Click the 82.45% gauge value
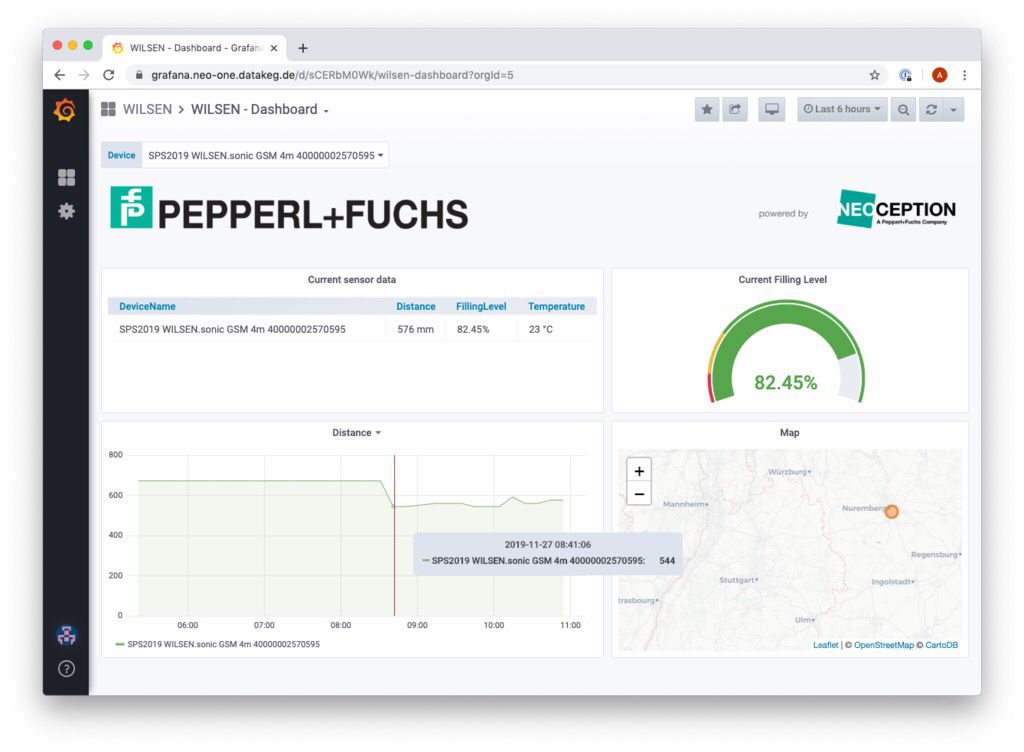 pyautogui.click(x=786, y=383)
